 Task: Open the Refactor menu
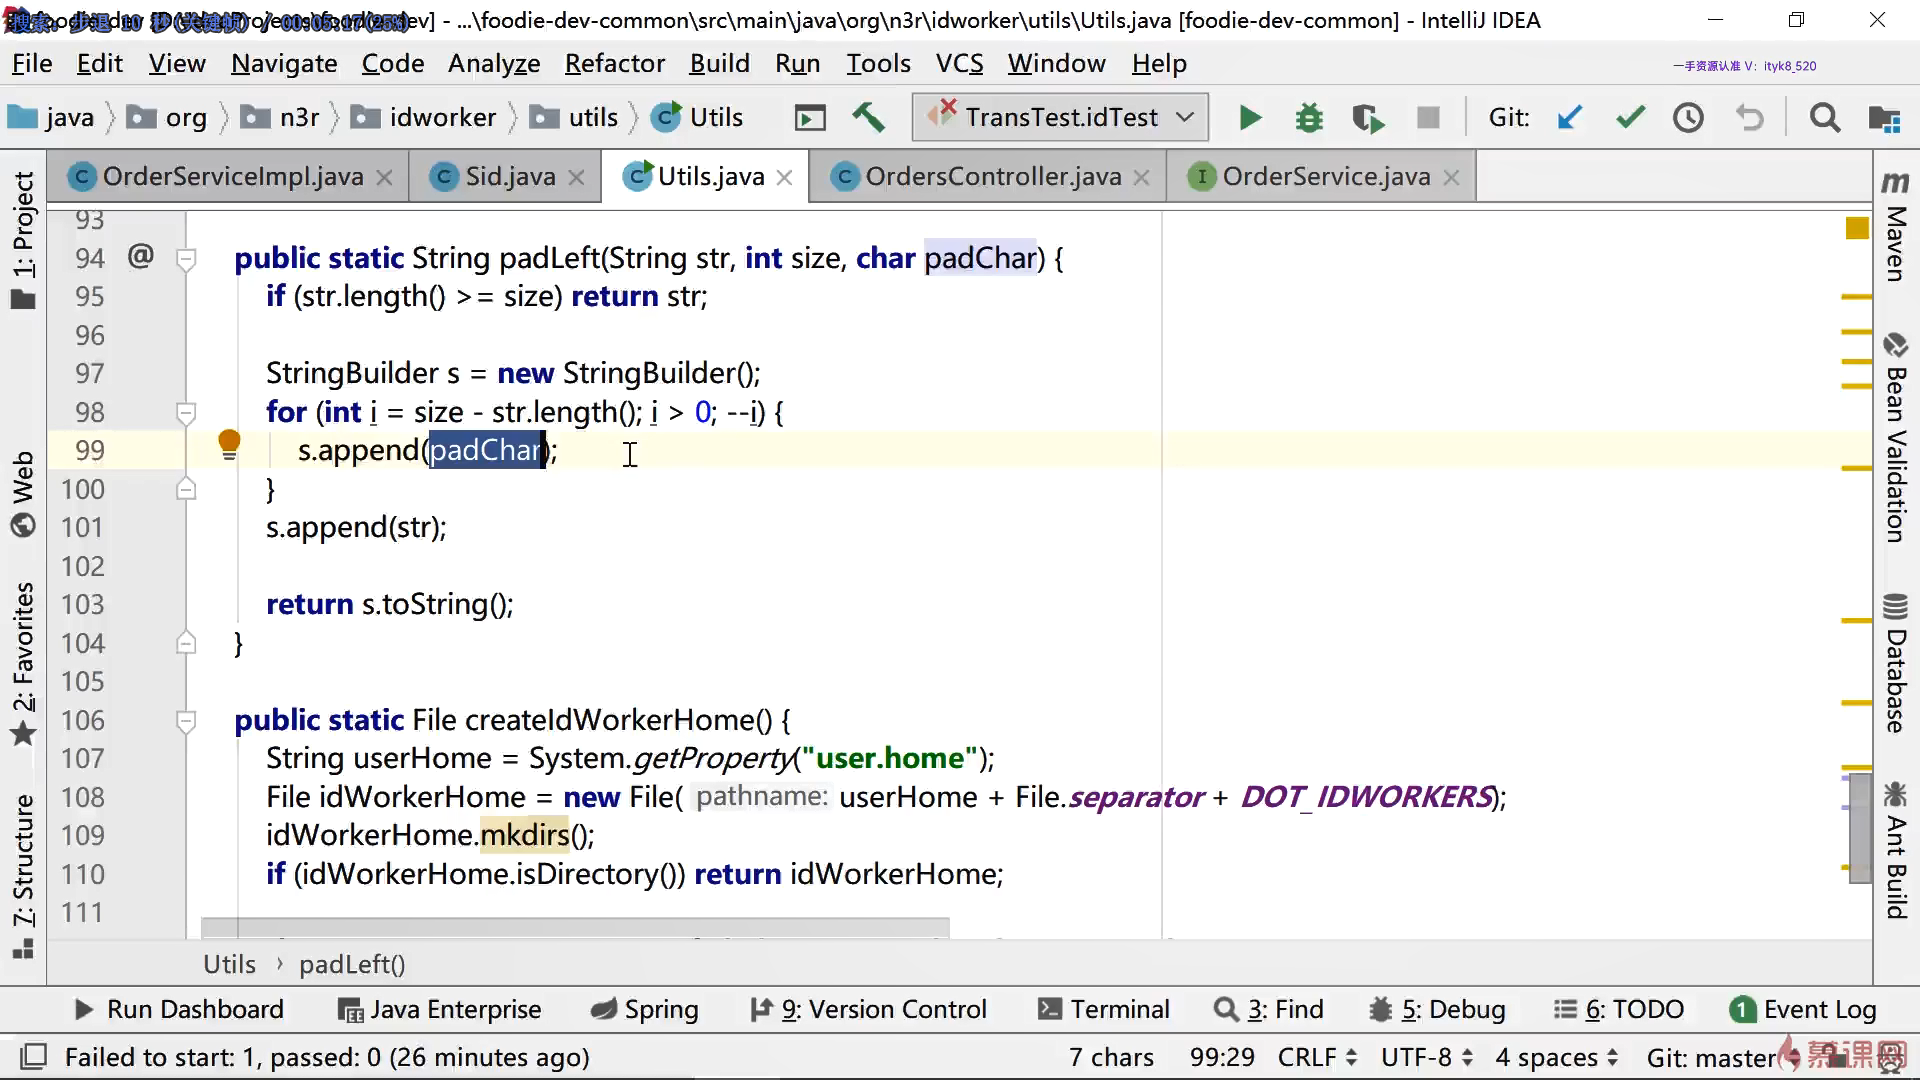[614, 64]
